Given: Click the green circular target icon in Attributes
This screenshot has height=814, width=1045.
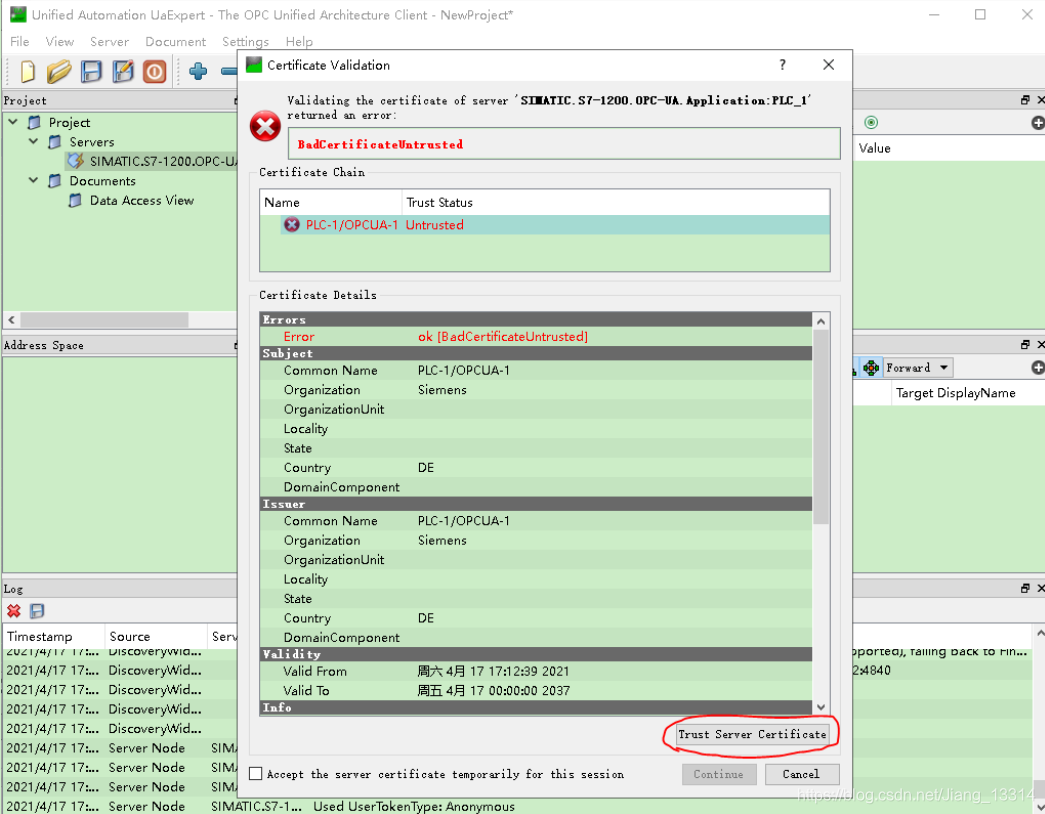Looking at the screenshot, I should click(x=871, y=122).
